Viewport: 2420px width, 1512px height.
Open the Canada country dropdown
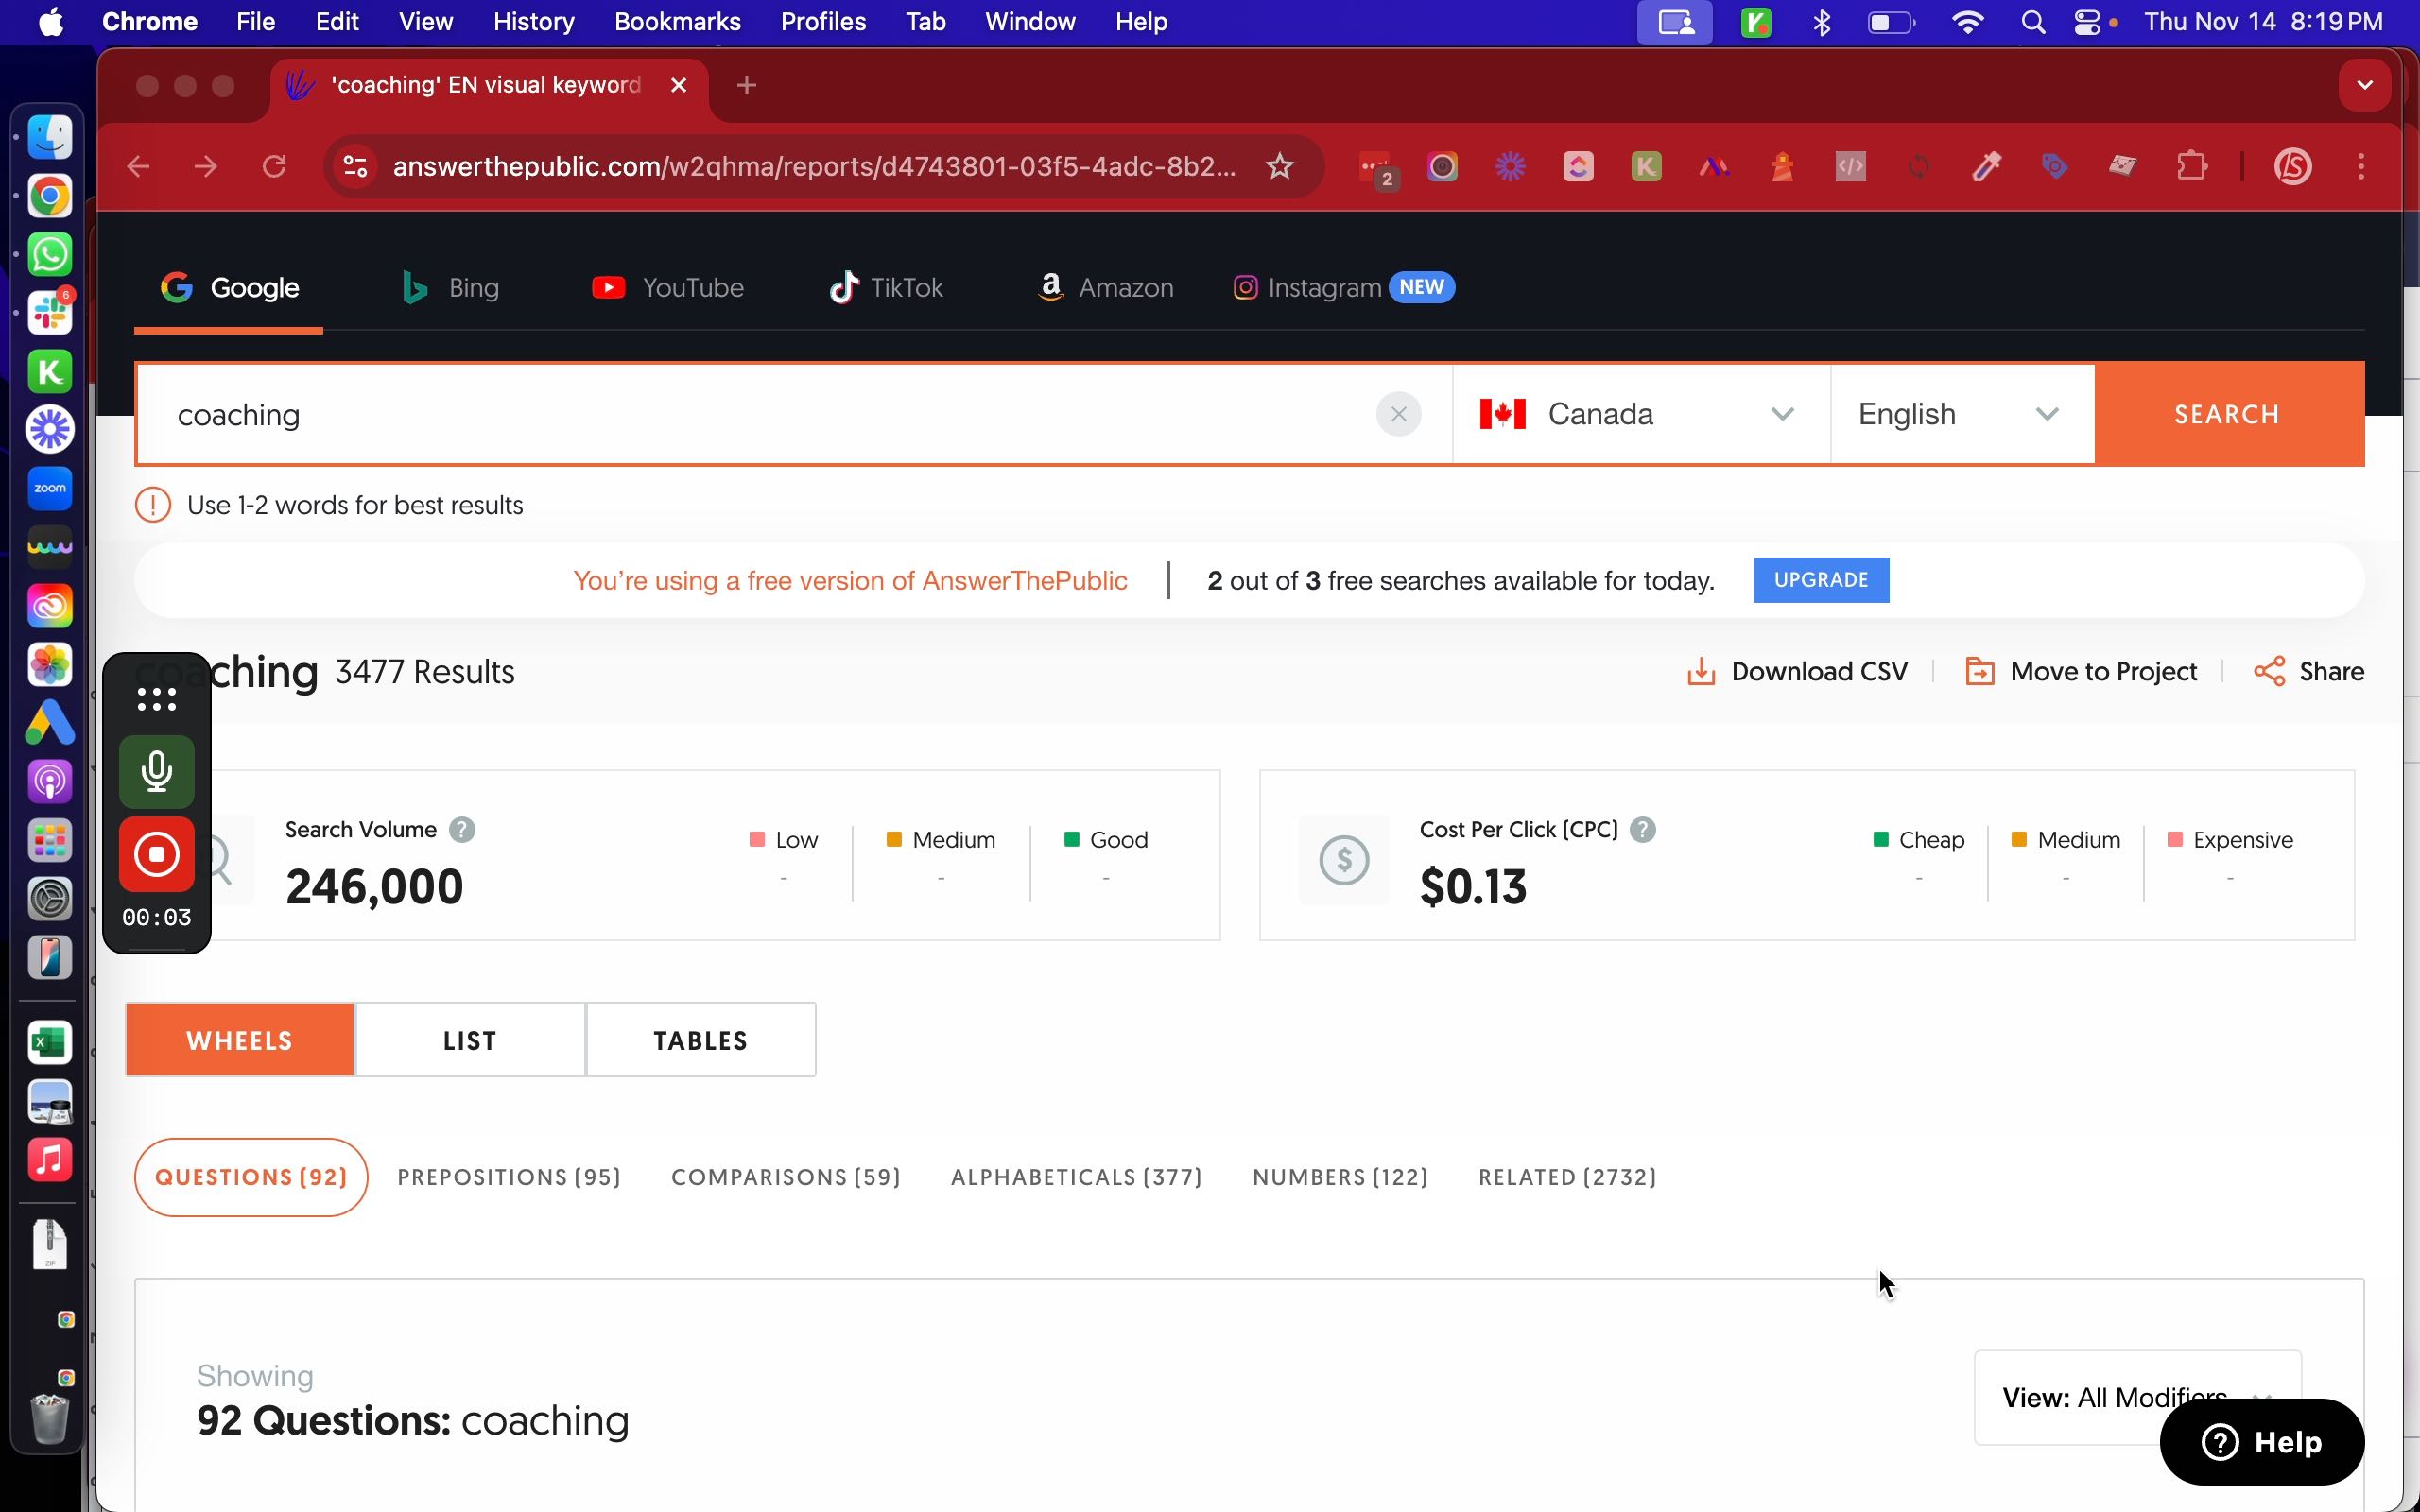[x=1640, y=414]
